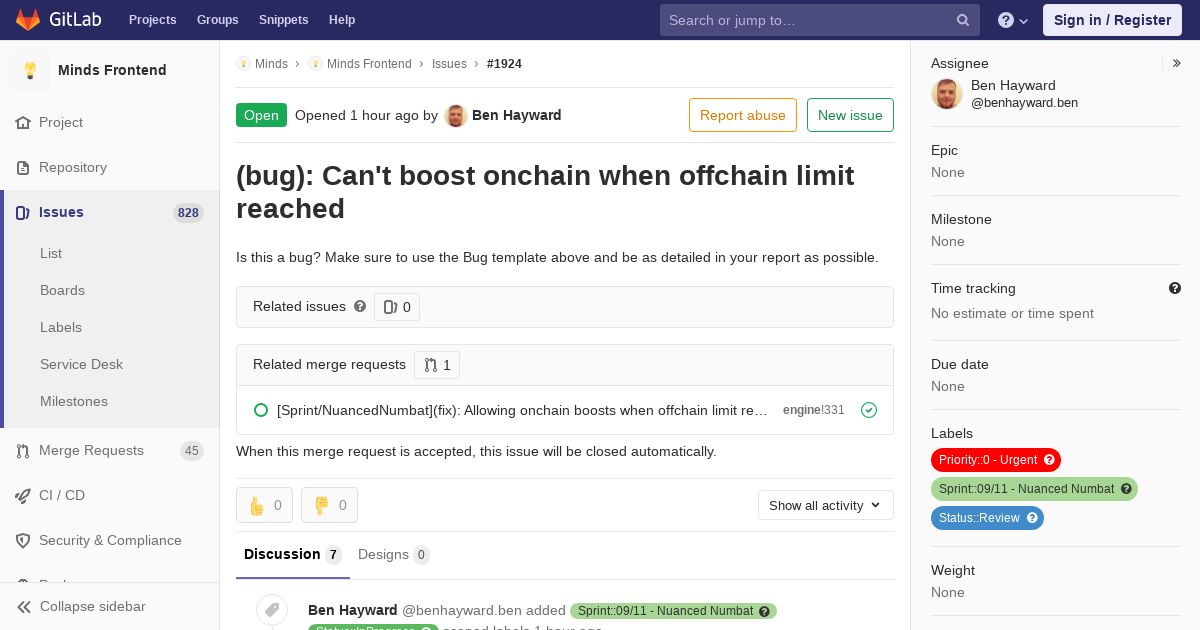Click Ben Hayward's avatar beside the opened time
The width and height of the screenshot is (1200, 630).
click(x=456, y=115)
